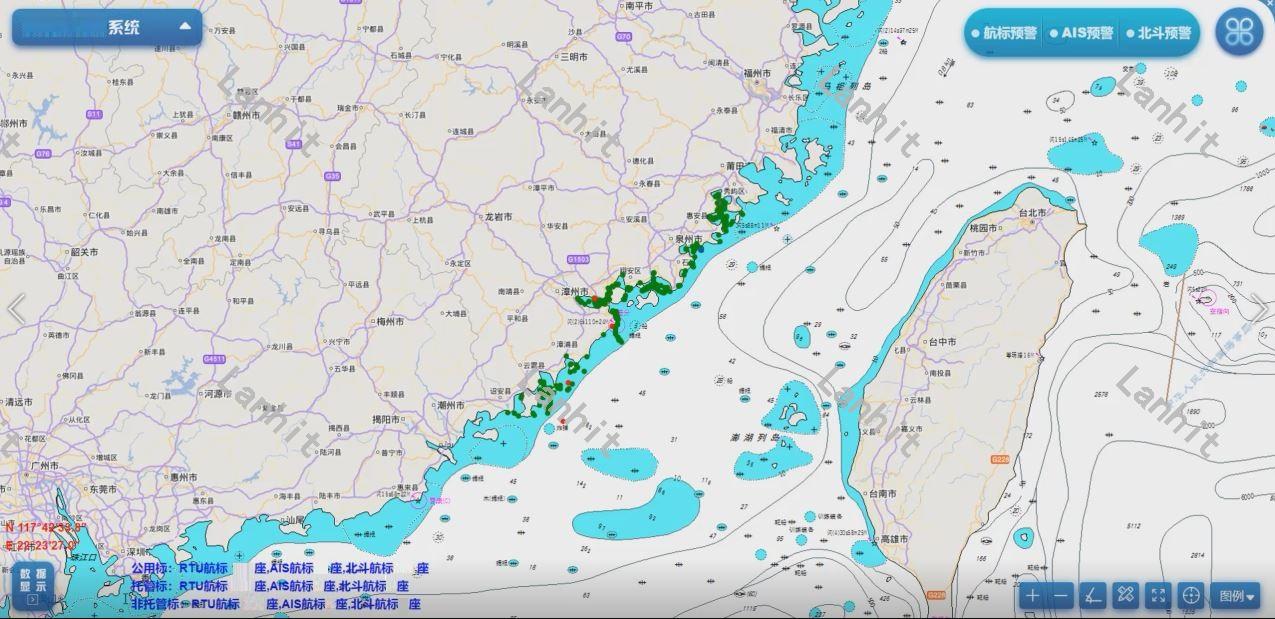1275x619 pixels.
Task: Toggle fullscreen map view
Action: click(1158, 596)
